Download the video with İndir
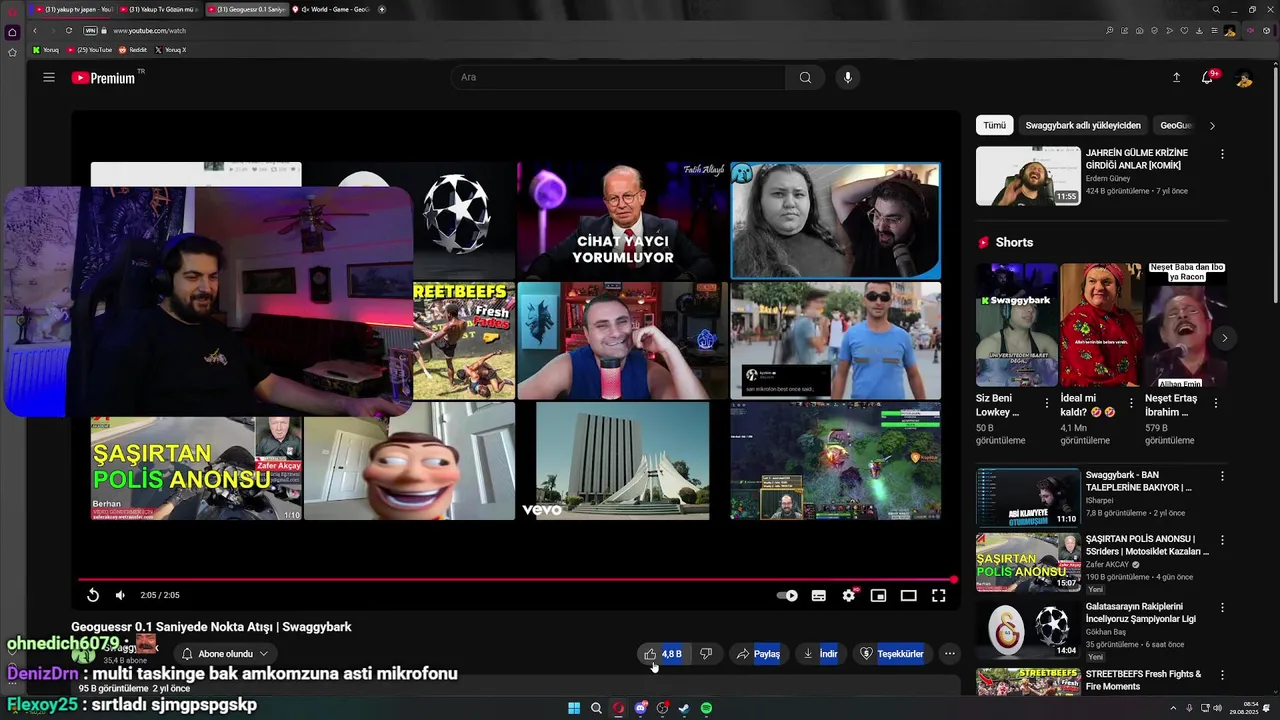The image size is (1280, 720). 820,654
